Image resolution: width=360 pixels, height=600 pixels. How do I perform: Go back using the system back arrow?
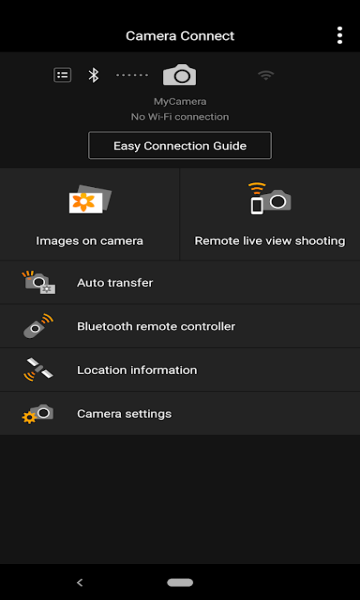click(x=80, y=582)
